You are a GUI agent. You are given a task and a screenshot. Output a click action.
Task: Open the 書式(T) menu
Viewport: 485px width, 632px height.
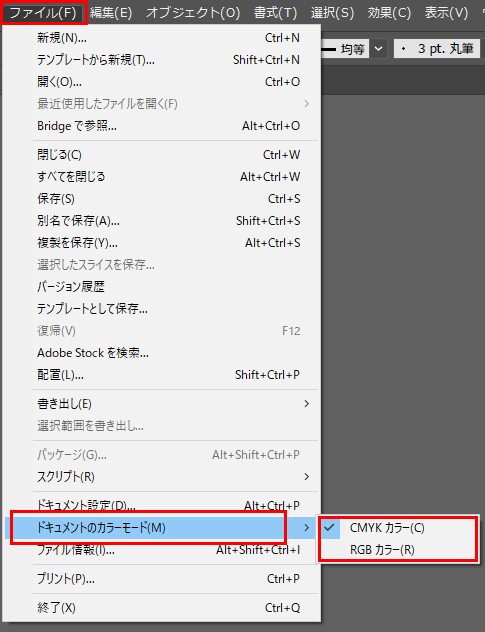tap(275, 13)
